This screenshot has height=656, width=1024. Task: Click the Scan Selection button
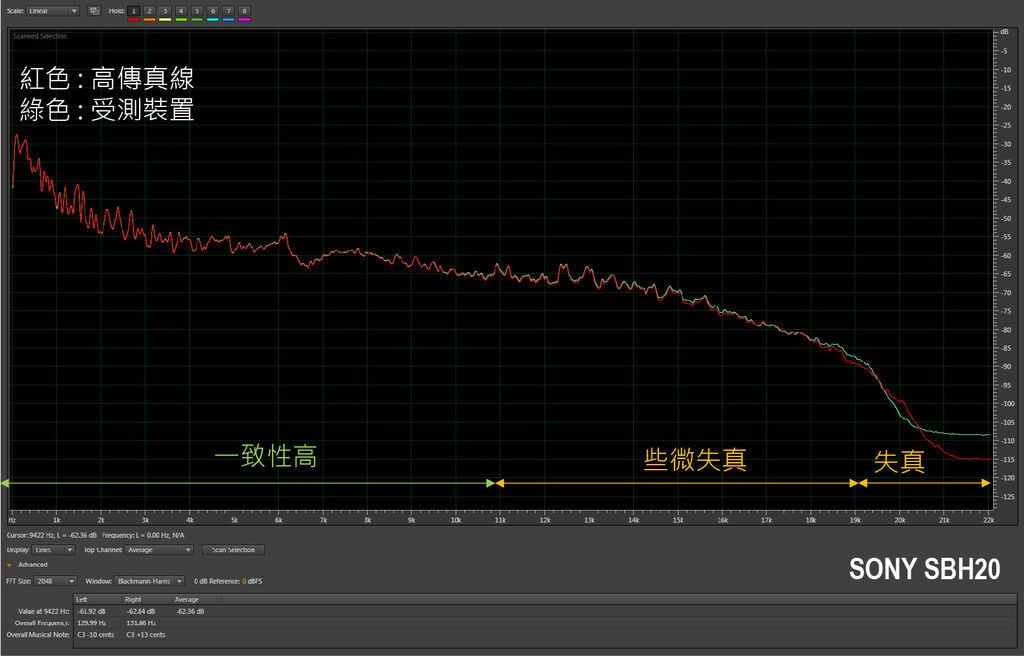tap(234, 550)
